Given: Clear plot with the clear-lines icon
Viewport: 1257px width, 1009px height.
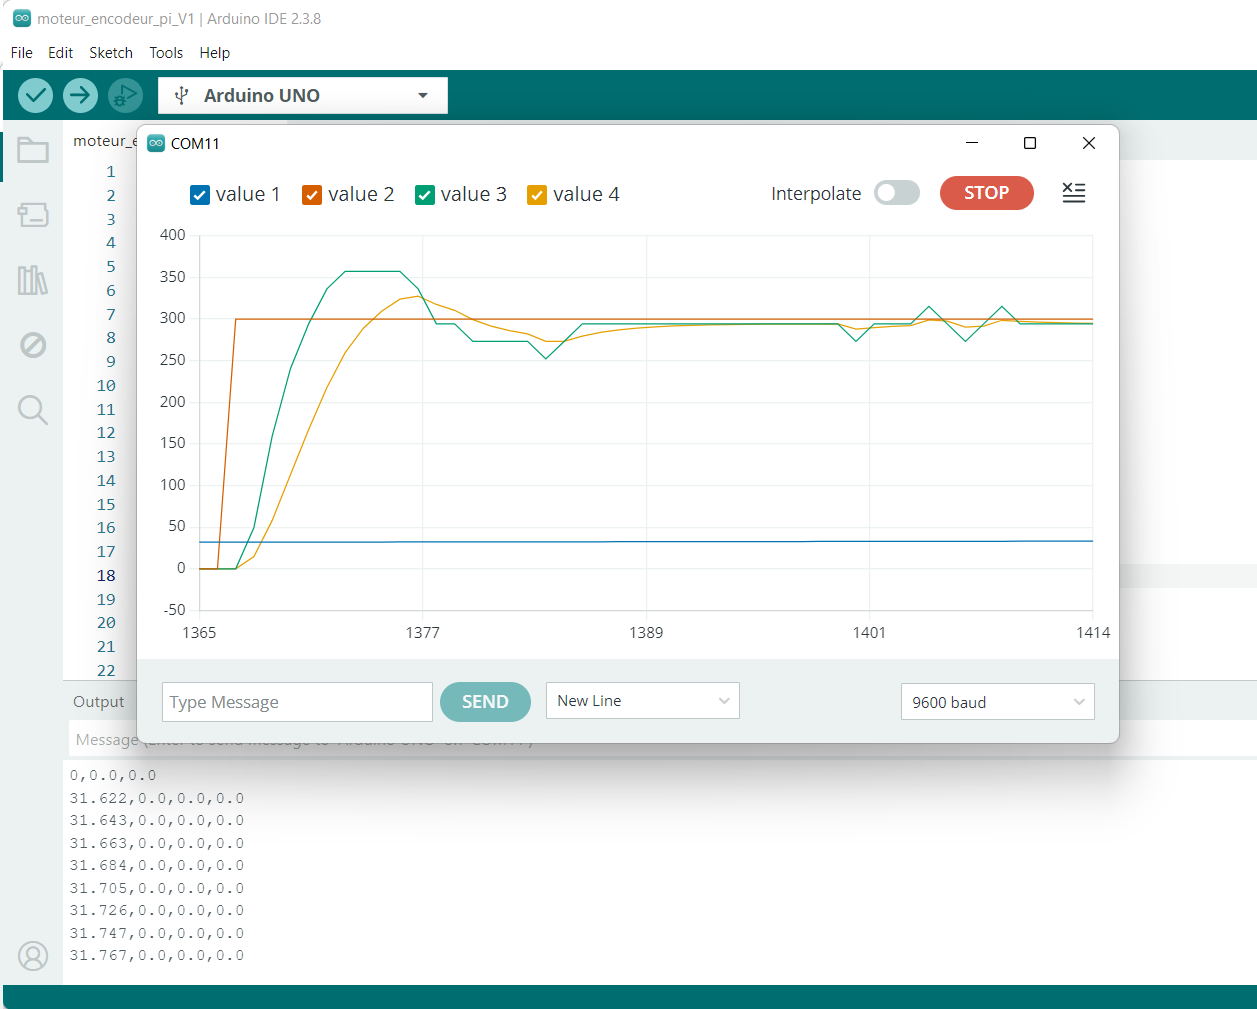Looking at the screenshot, I should [1073, 193].
